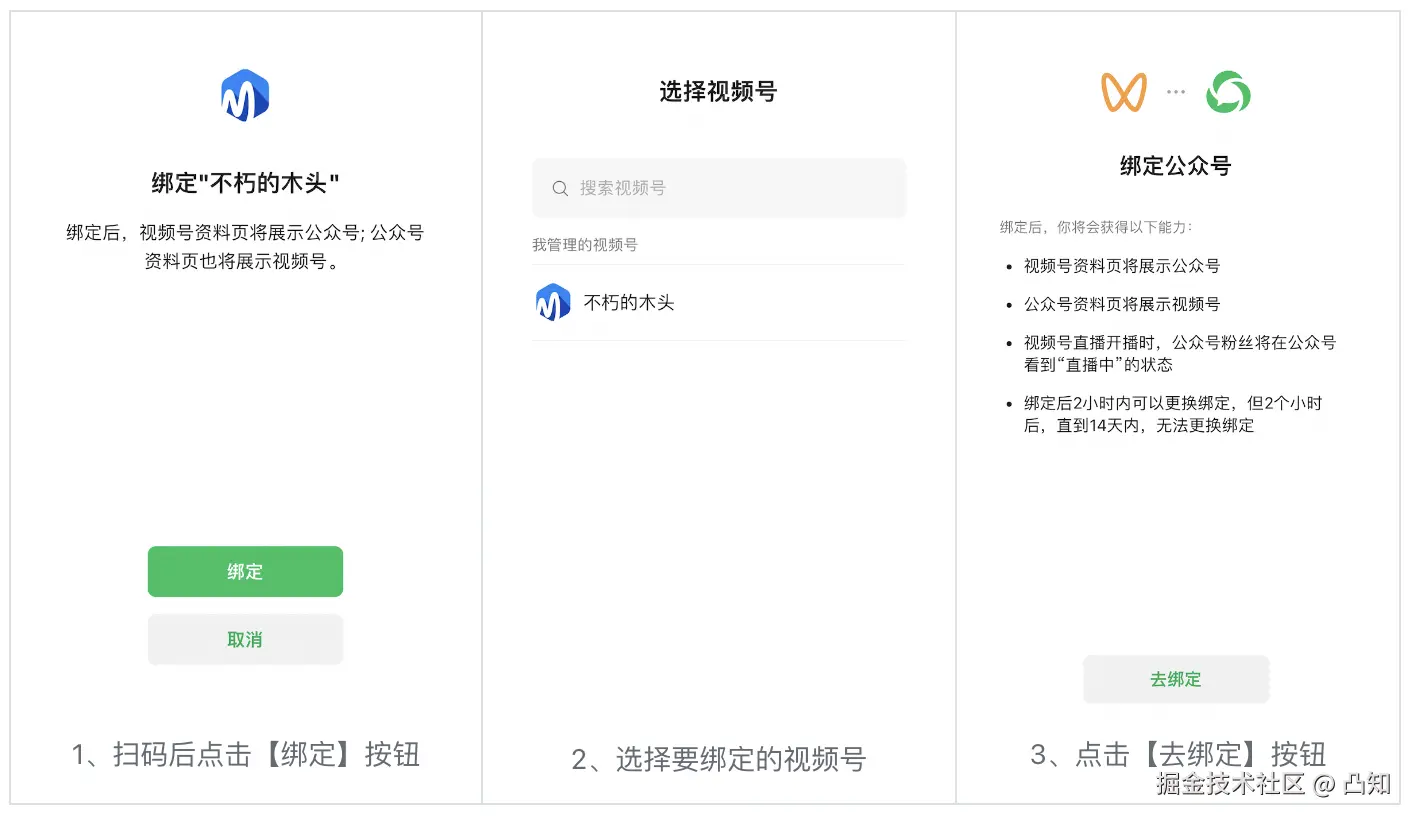The image size is (1414, 820).
Task: Click the magnifier icon in the search box
Action: tap(560, 188)
